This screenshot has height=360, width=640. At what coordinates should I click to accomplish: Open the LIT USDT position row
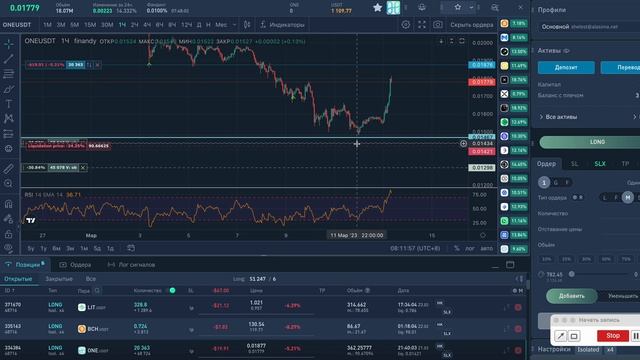click(263, 307)
